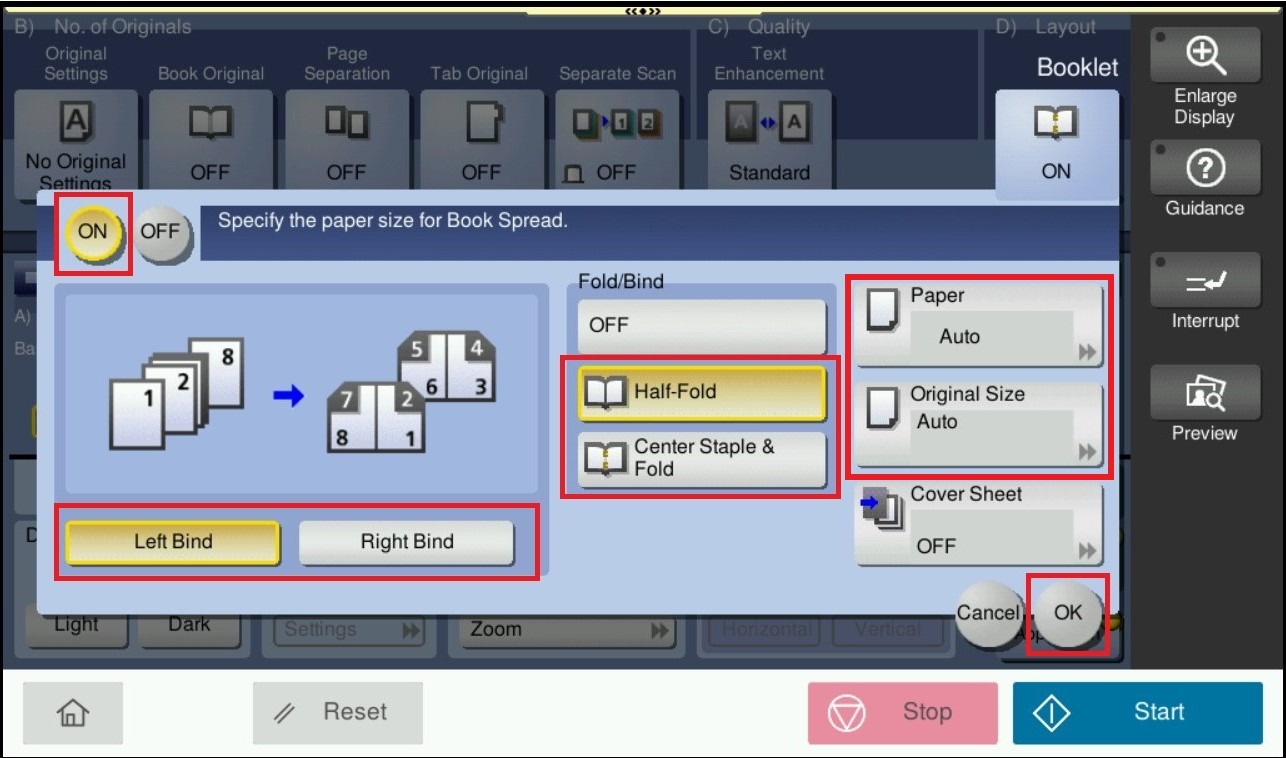
Task: Tap the Home icon button
Action: [73, 712]
